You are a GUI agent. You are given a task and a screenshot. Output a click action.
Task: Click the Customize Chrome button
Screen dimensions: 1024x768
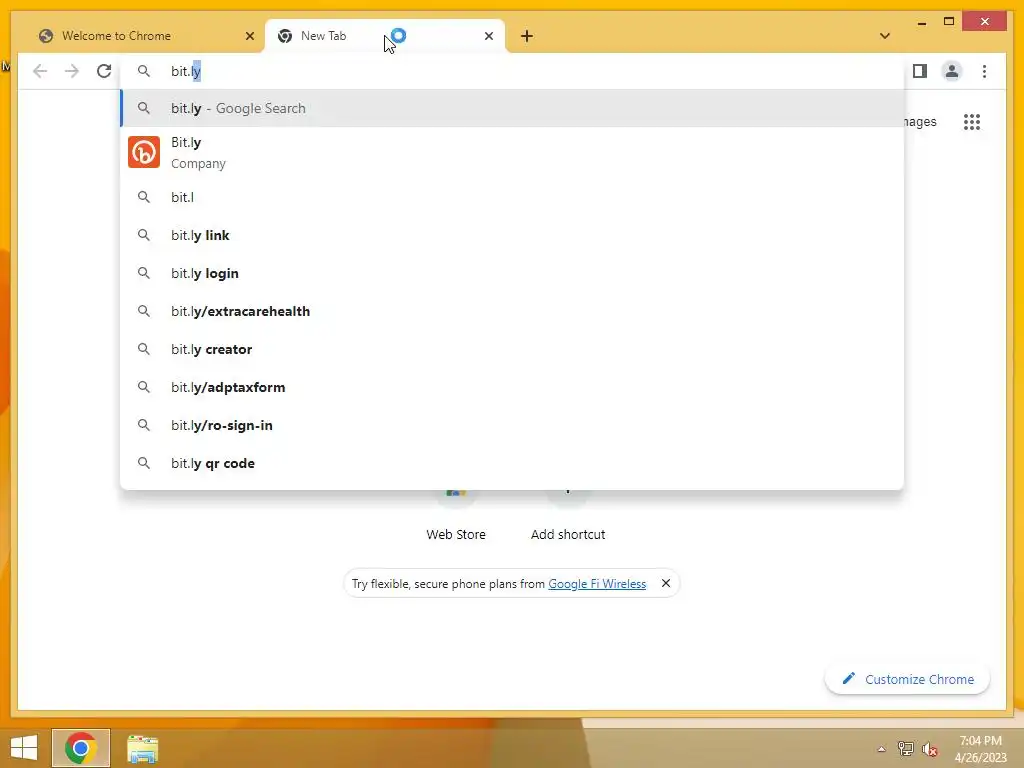908,679
